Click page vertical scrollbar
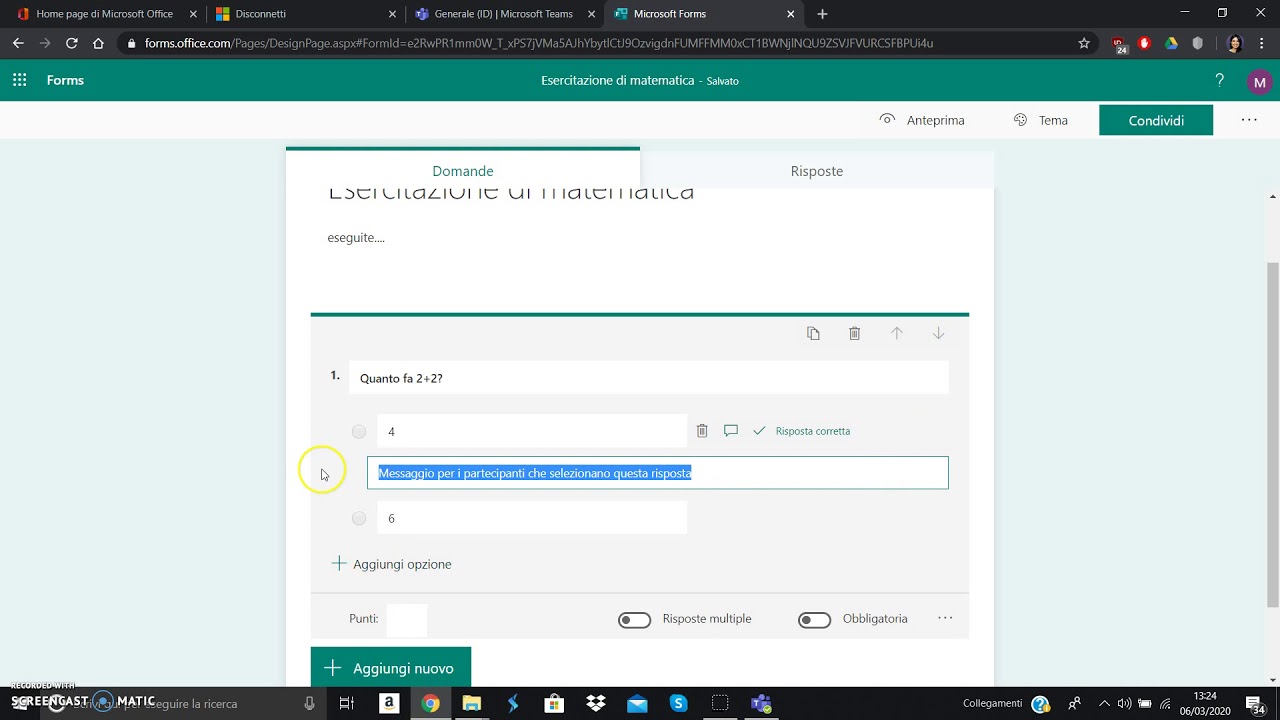Screen dimensions: 1280x720 coord(1272,433)
